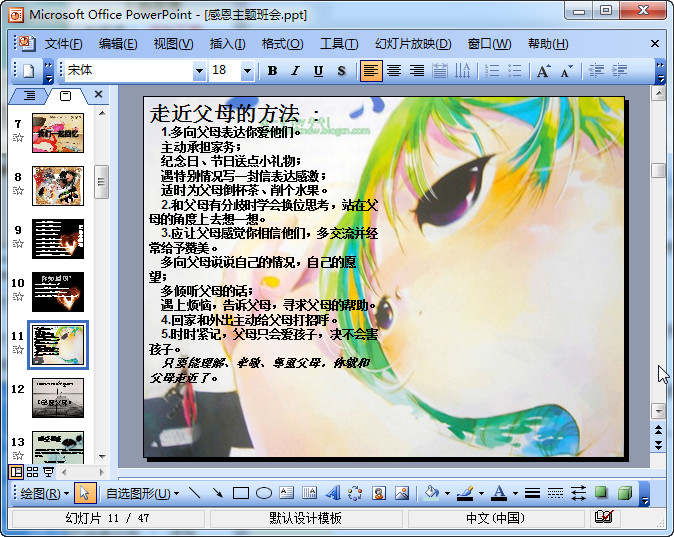Open Fill Color dropdown arrow
Screen dimensions: 674x537
tap(447, 494)
